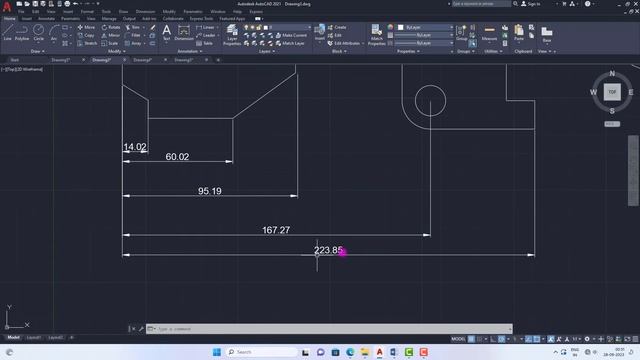Open the Dimension menu
The width and height of the screenshot is (640, 360).
click(x=145, y=11)
